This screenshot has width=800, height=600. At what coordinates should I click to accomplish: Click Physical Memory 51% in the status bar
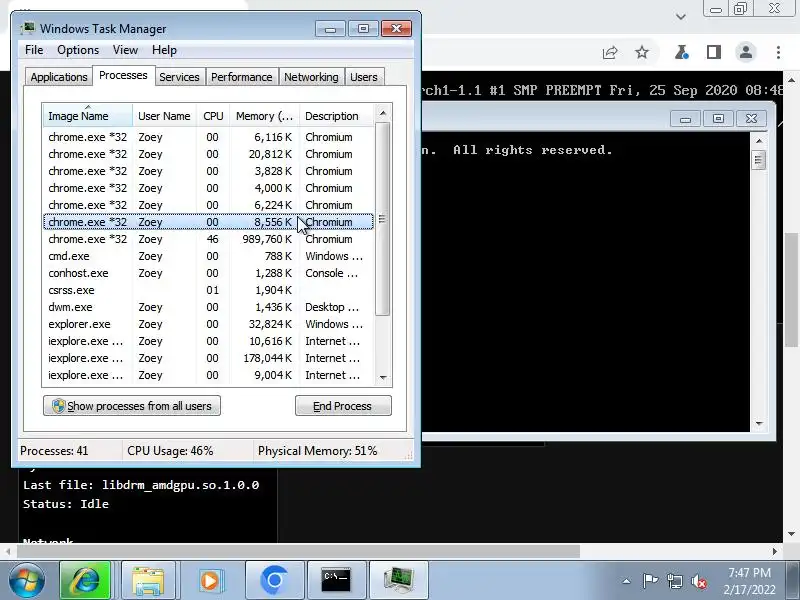[x=317, y=451]
